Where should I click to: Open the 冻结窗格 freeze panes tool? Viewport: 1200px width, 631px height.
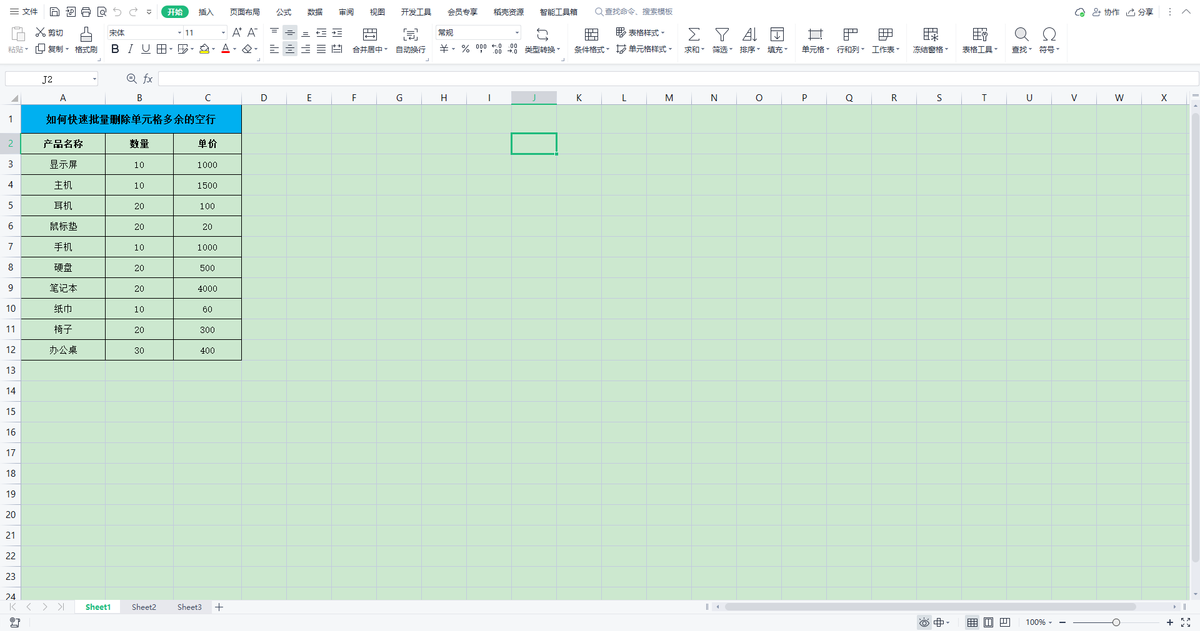click(x=930, y=40)
